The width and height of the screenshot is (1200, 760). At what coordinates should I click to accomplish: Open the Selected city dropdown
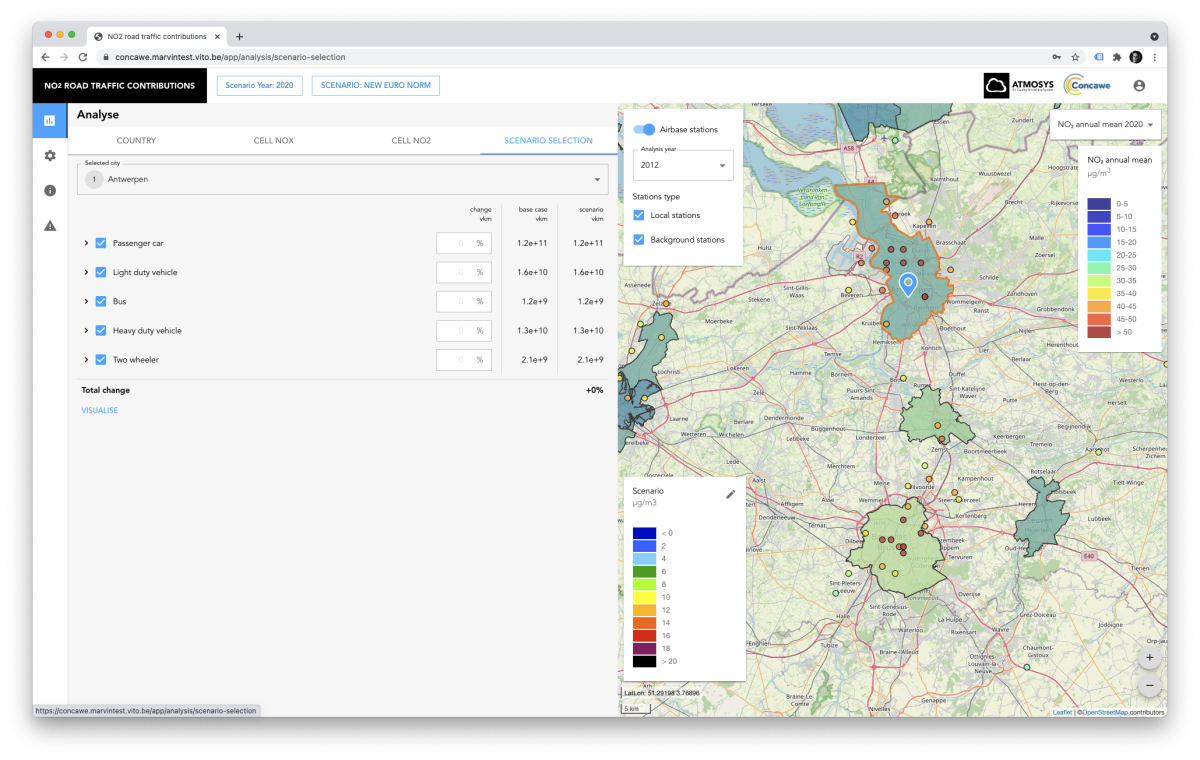tap(342, 179)
